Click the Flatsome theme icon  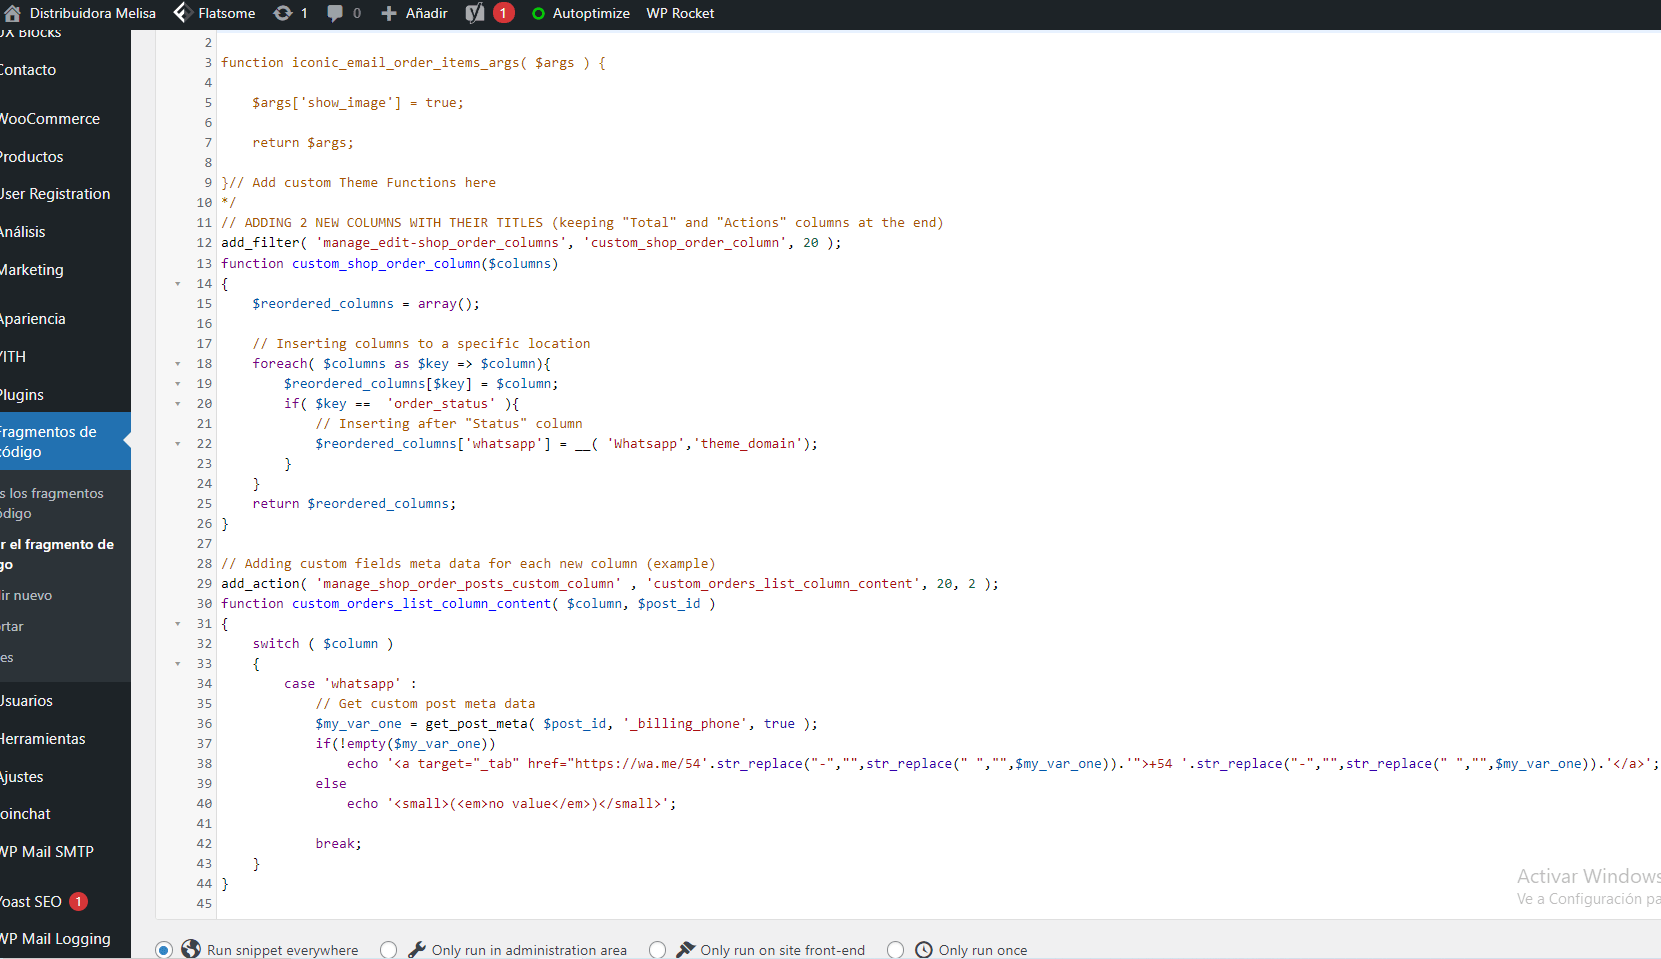pyautogui.click(x=182, y=13)
